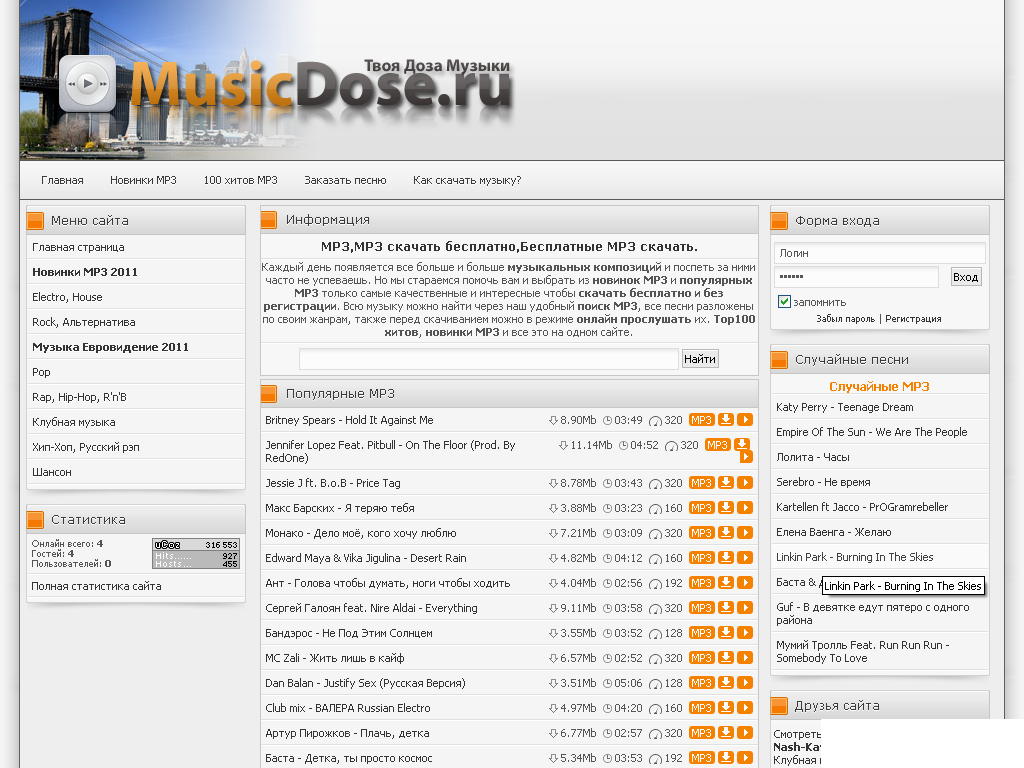
Task: Click MP3 badge for Britney Spears track
Action: coord(701,420)
